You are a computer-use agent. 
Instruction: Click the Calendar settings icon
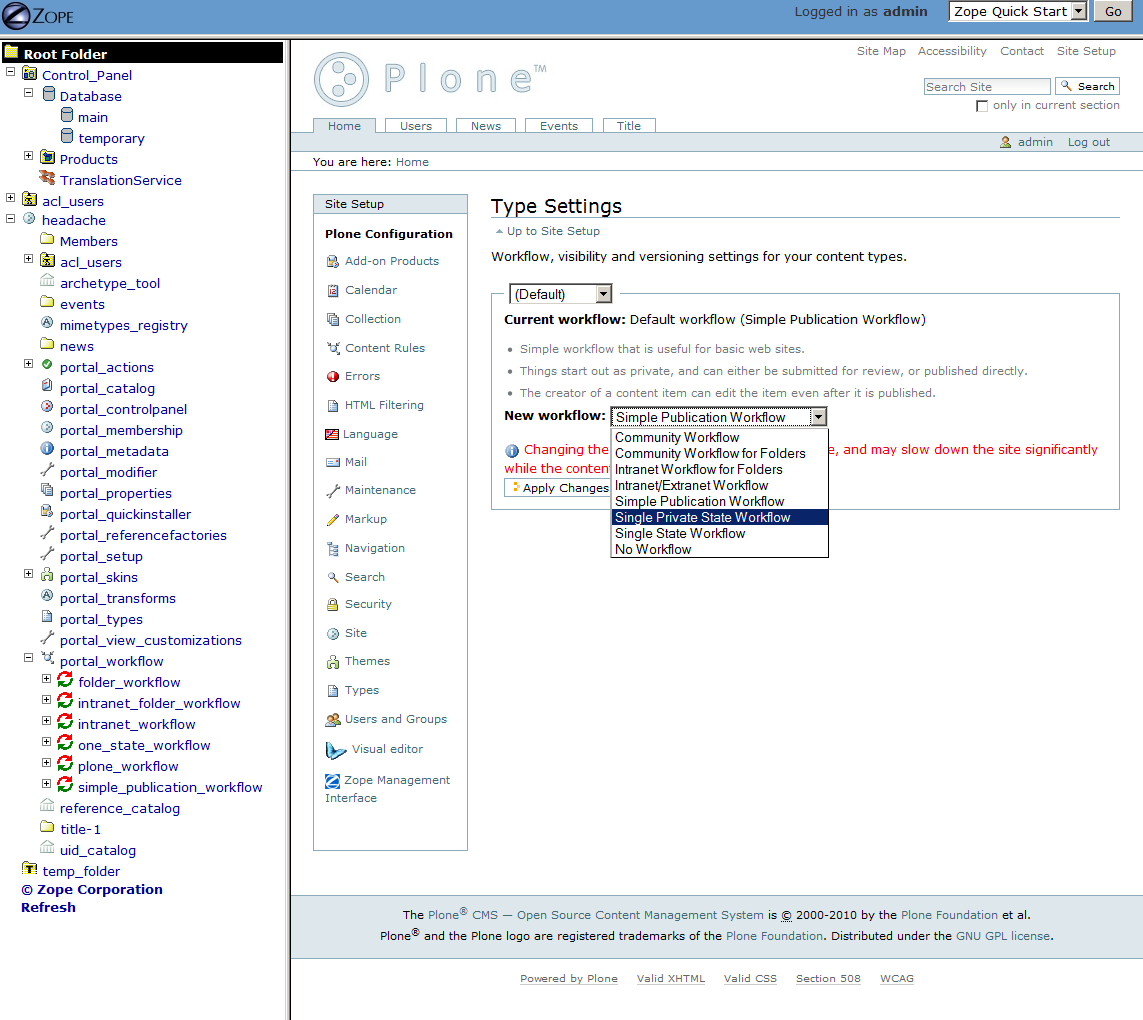coord(332,290)
